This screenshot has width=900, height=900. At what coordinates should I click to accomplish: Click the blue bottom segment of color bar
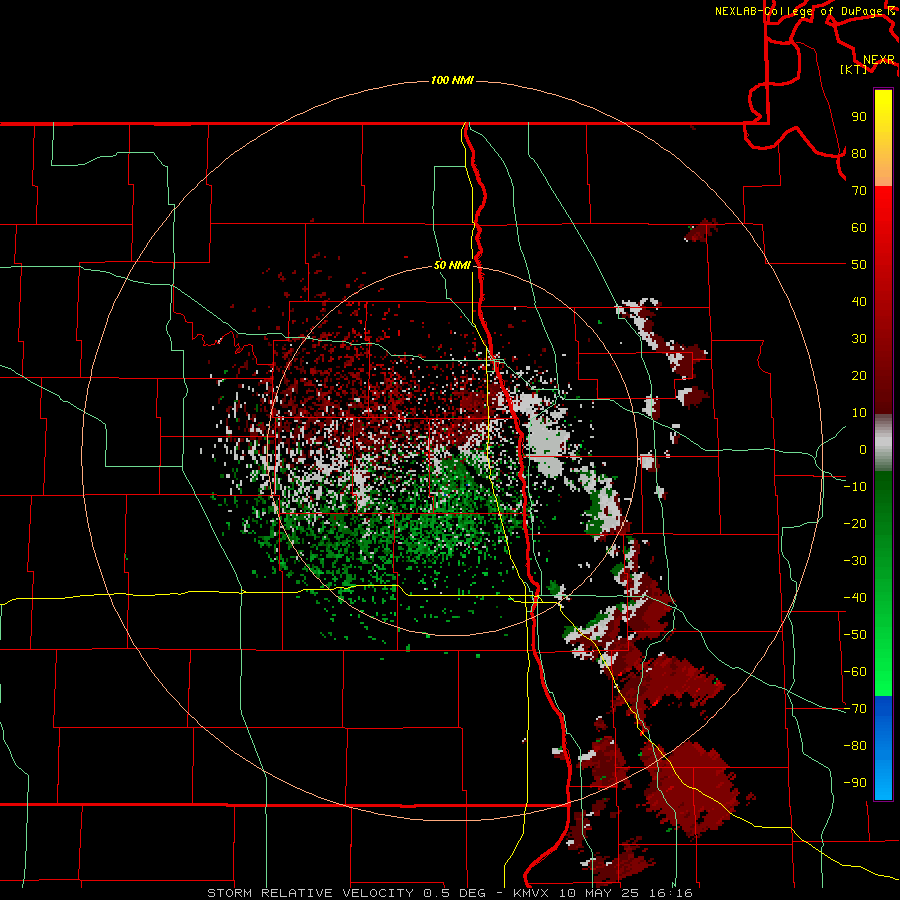pos(883,748)
